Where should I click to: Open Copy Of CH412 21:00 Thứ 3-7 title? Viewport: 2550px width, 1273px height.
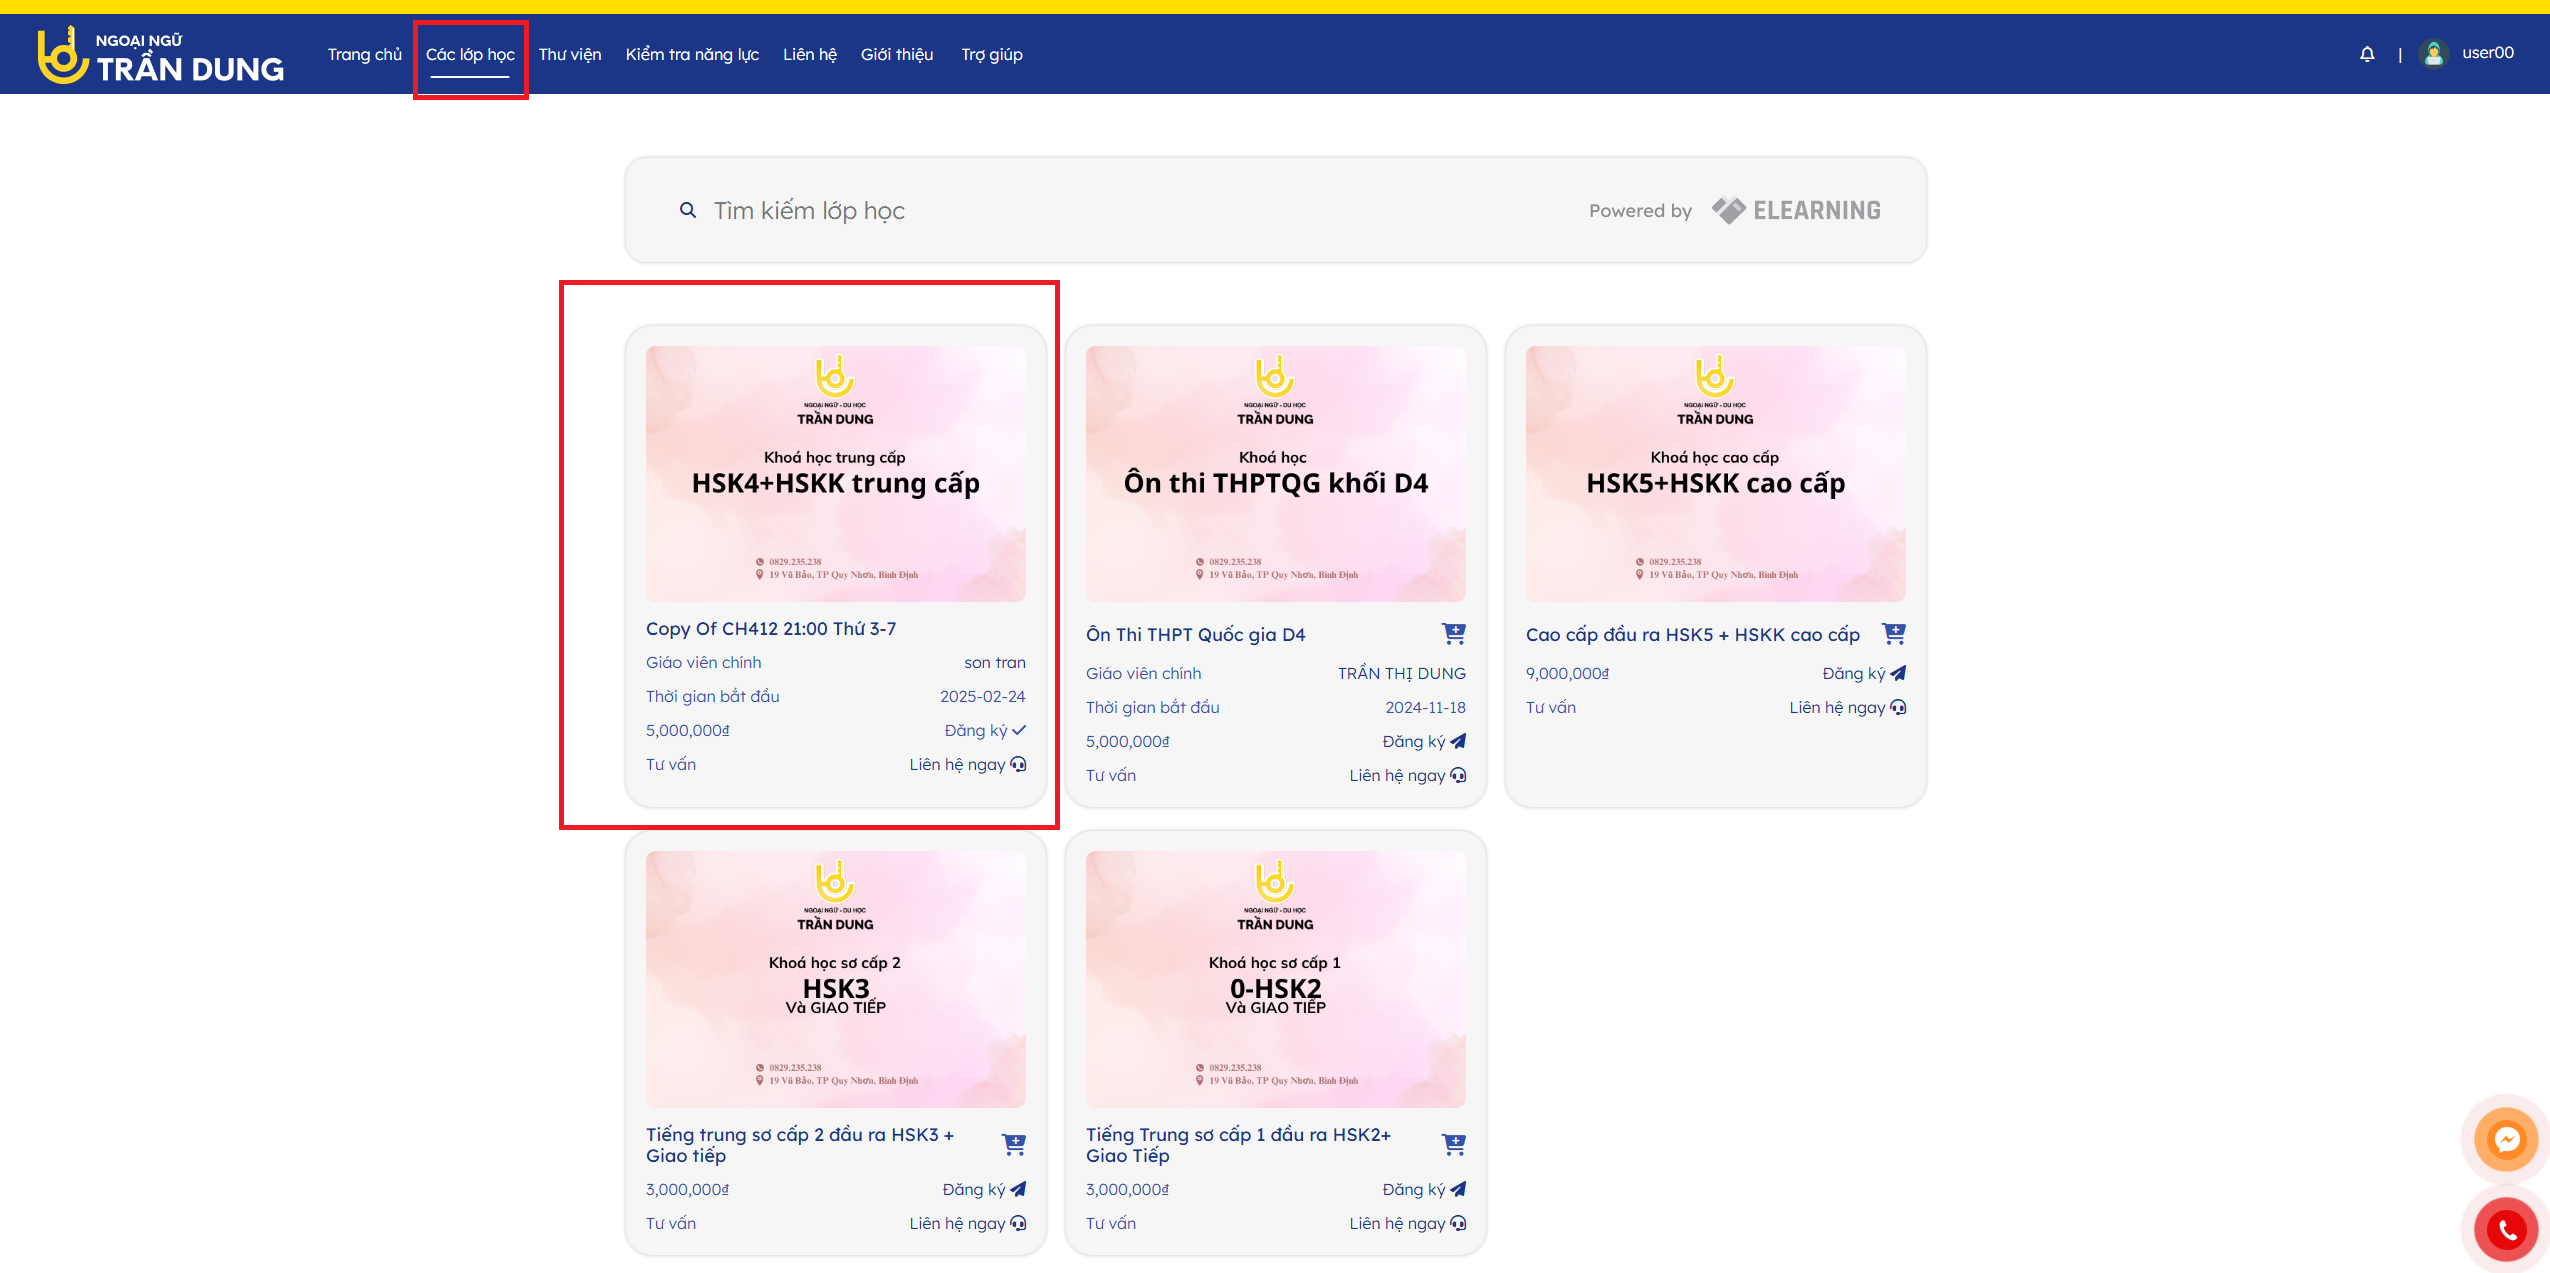(770, 628)
